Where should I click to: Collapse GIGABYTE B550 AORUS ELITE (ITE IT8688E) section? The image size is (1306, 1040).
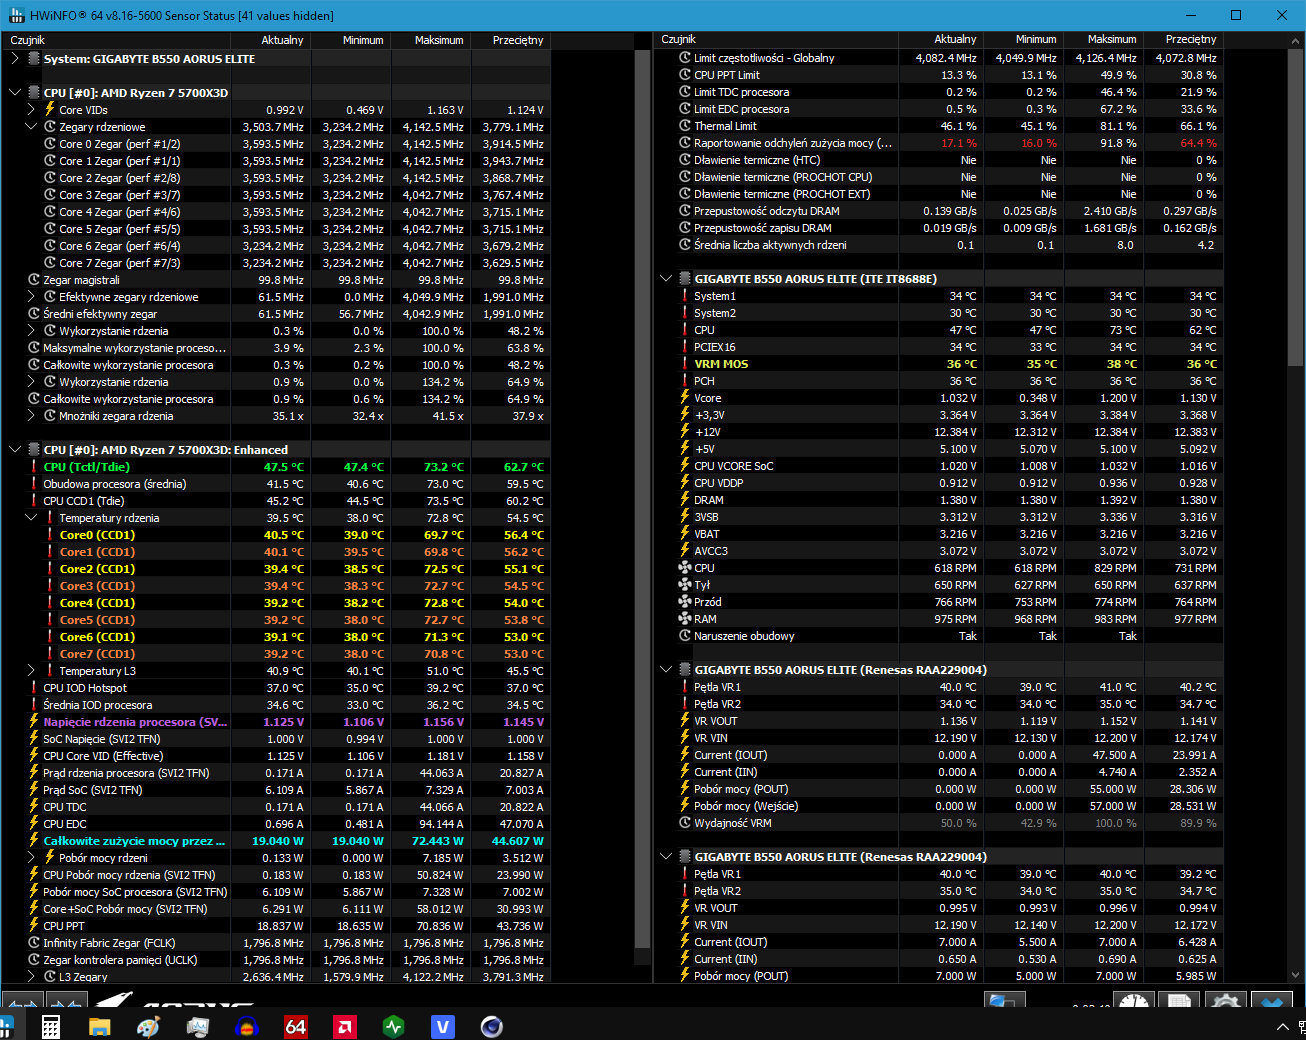(x=666, y=279)
